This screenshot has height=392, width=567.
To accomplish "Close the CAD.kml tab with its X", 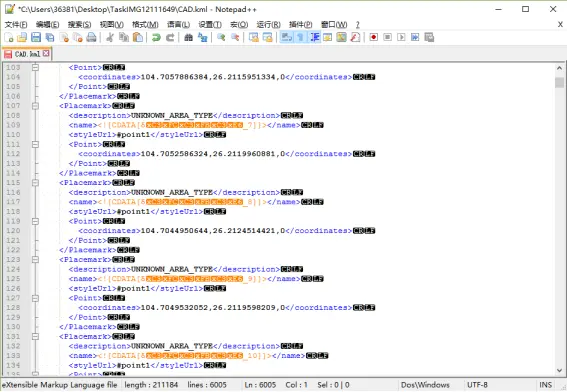I will click(x=46, y=53).
